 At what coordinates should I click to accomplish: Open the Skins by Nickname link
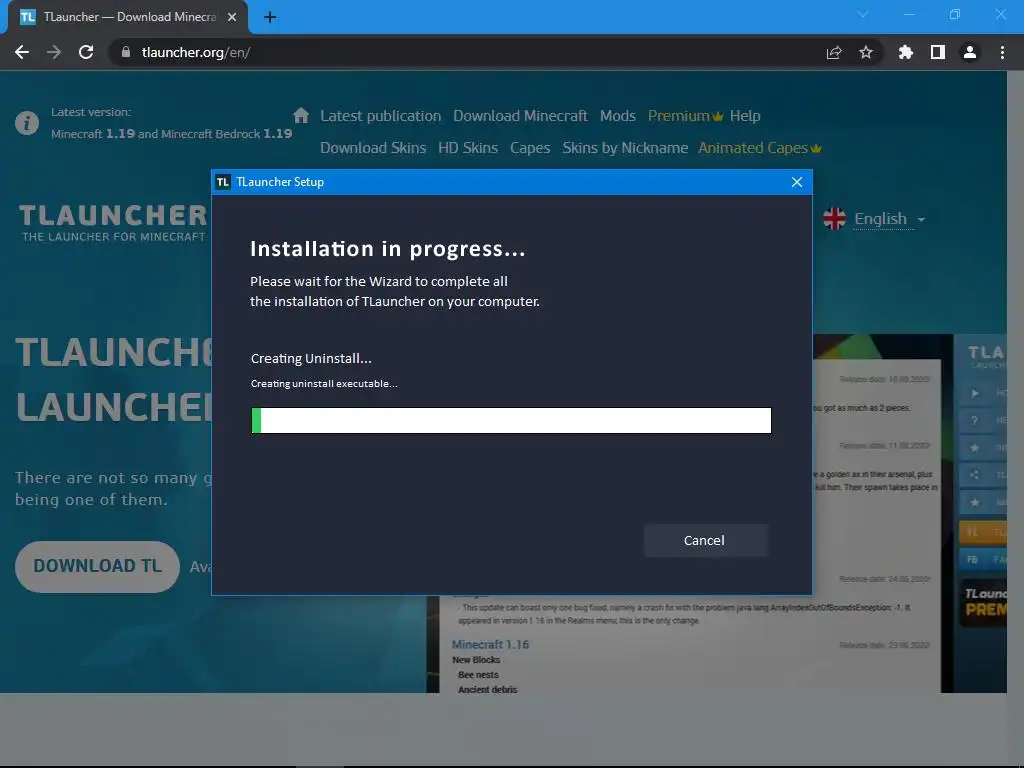click(x=625, y=148)
